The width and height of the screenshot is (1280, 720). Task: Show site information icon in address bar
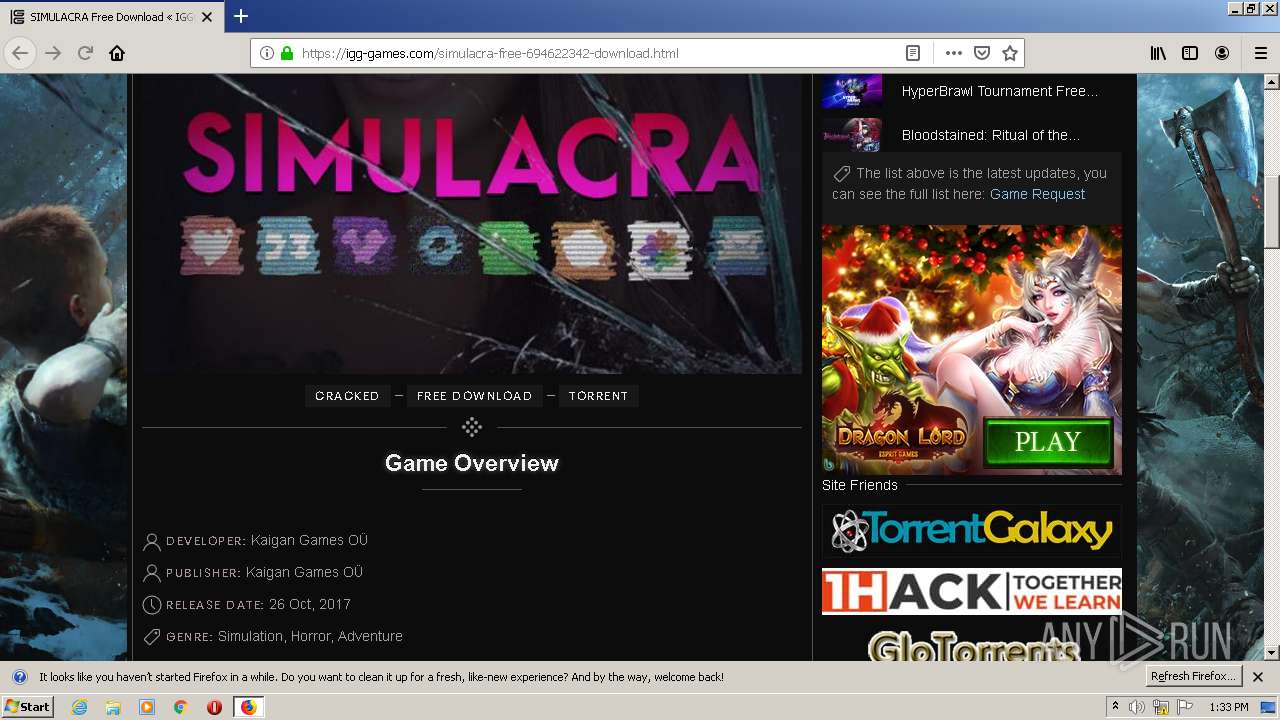pyautogui.click(x=267, y=53)
